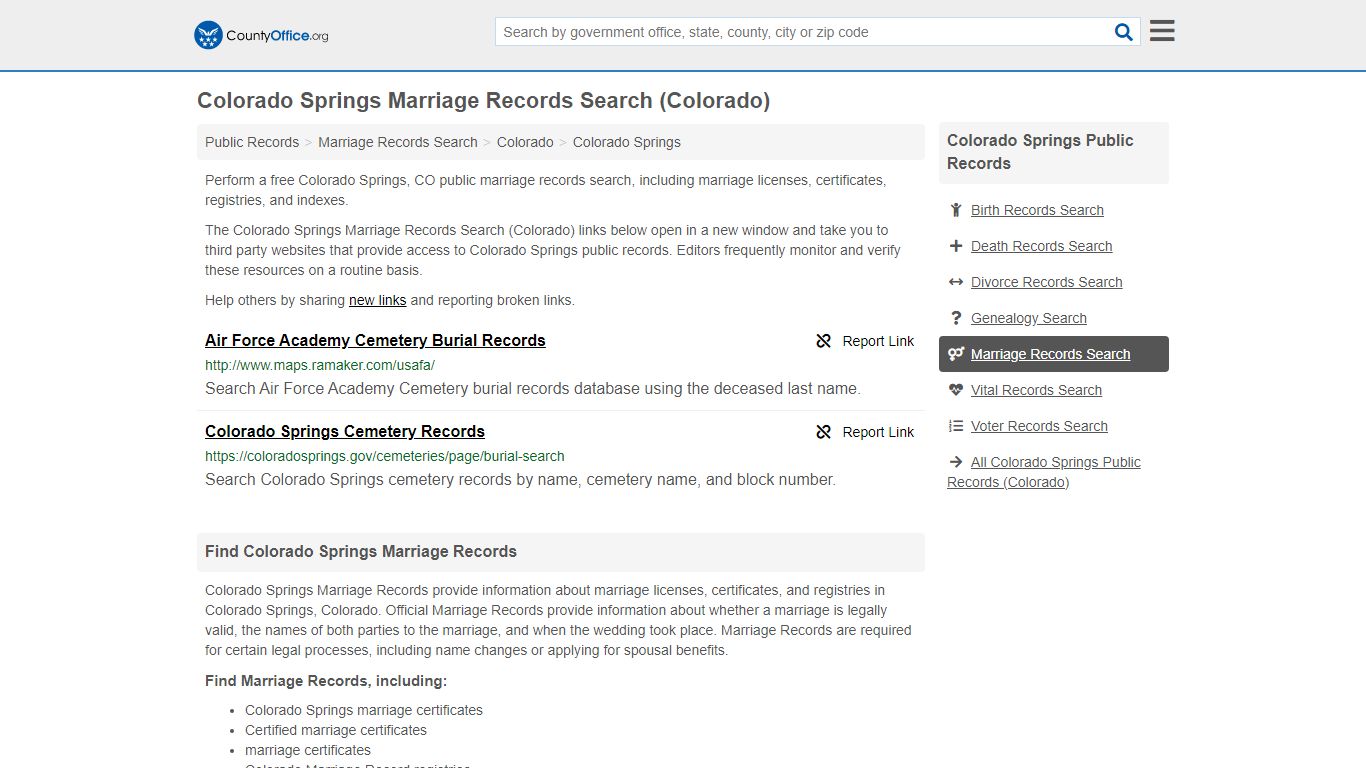Open Genealogy Search sidebar link
This screenshot has width=1366, height=768.
[1028, 318]
